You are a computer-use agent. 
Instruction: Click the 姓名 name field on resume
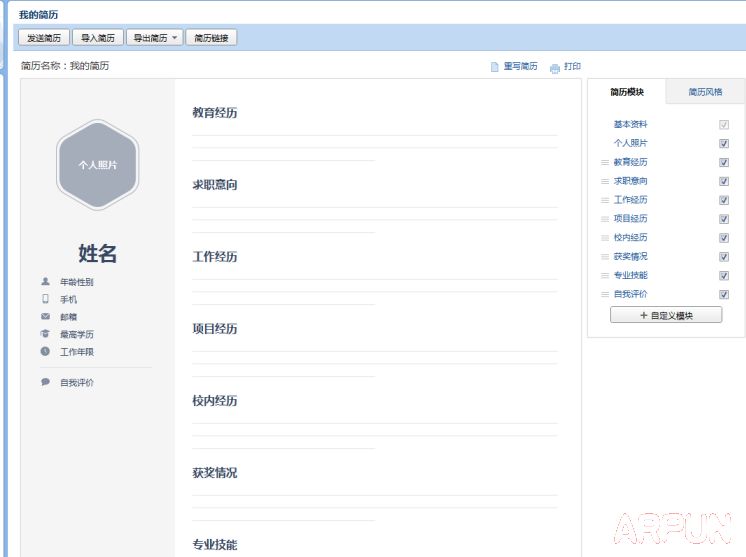pos(97,253)
